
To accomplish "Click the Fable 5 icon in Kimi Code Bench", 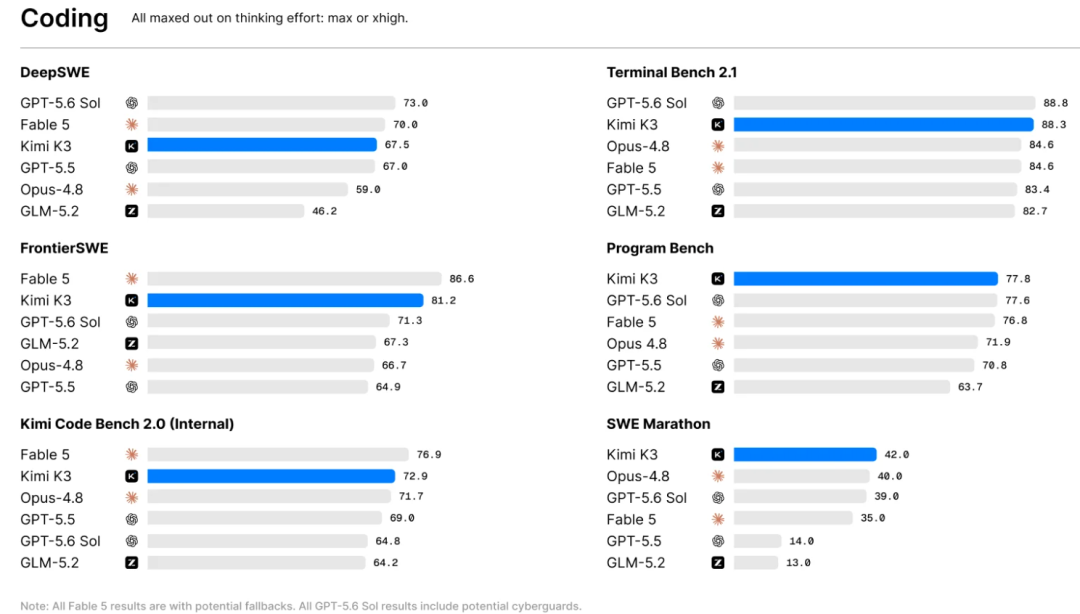I will pos(132,454).
